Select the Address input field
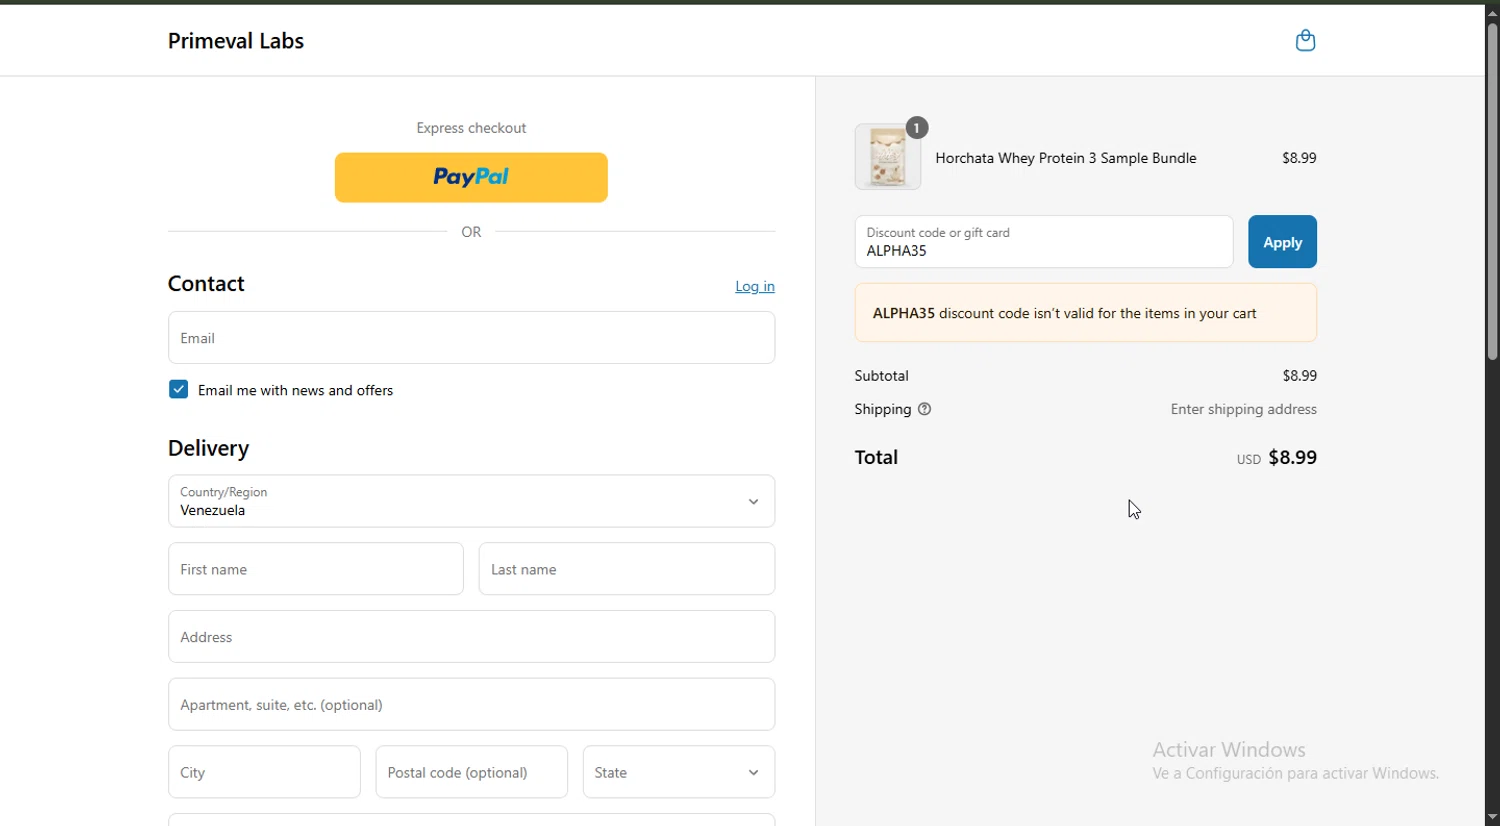Screen dimensions: 1500x826 coord(471,637)
